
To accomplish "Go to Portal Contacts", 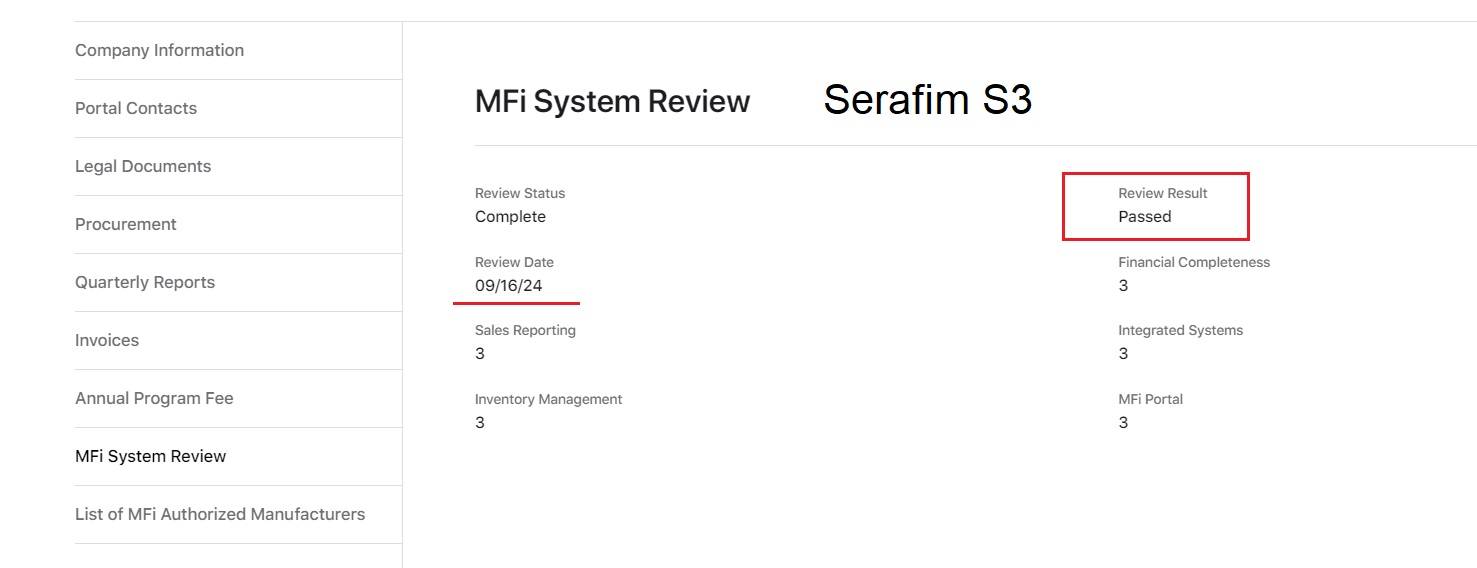I will pyautogui.click(x=136, y=108).
